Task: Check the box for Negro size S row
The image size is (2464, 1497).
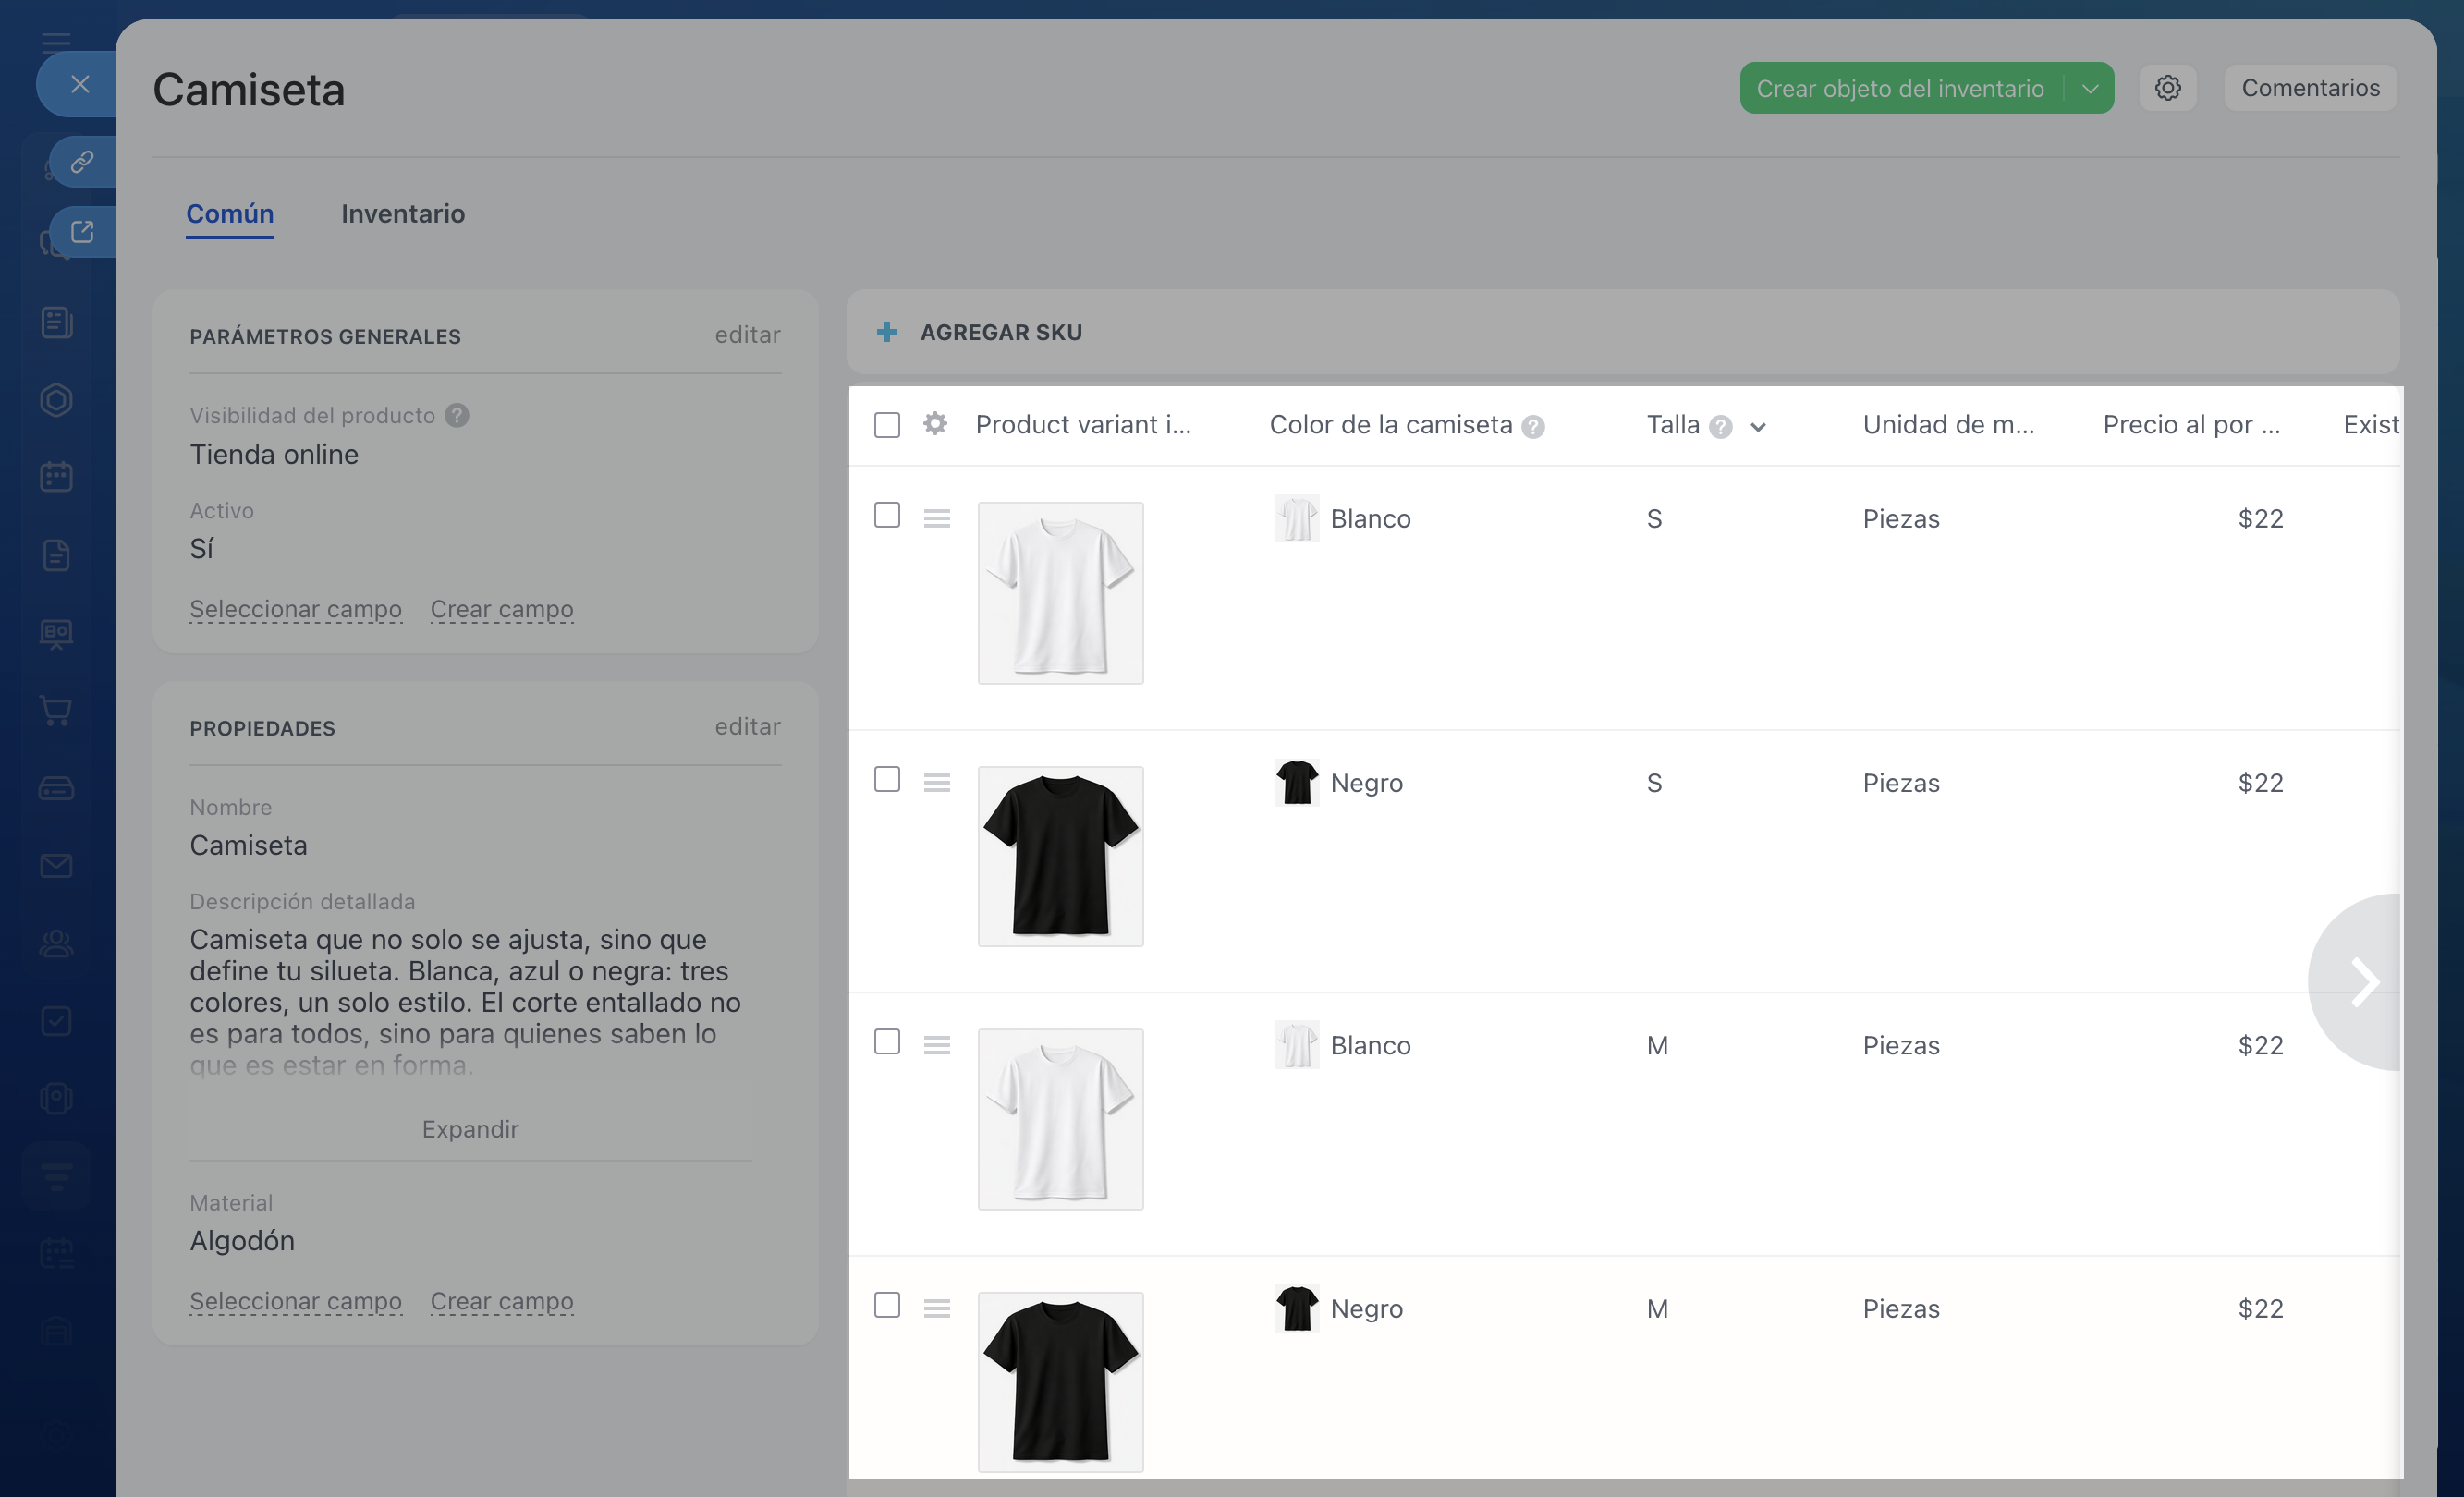Action: (887, 779)
